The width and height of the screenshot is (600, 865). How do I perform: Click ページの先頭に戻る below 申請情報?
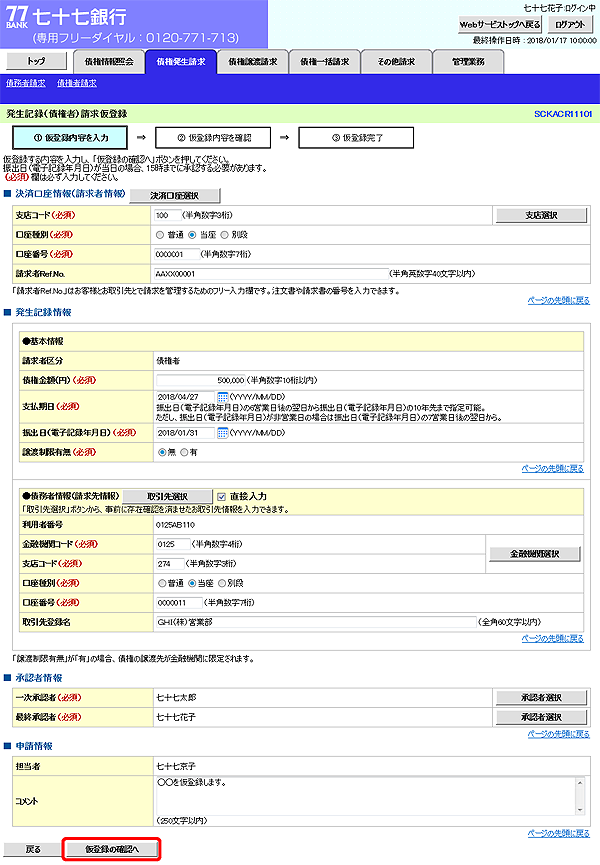coord(559,834)
